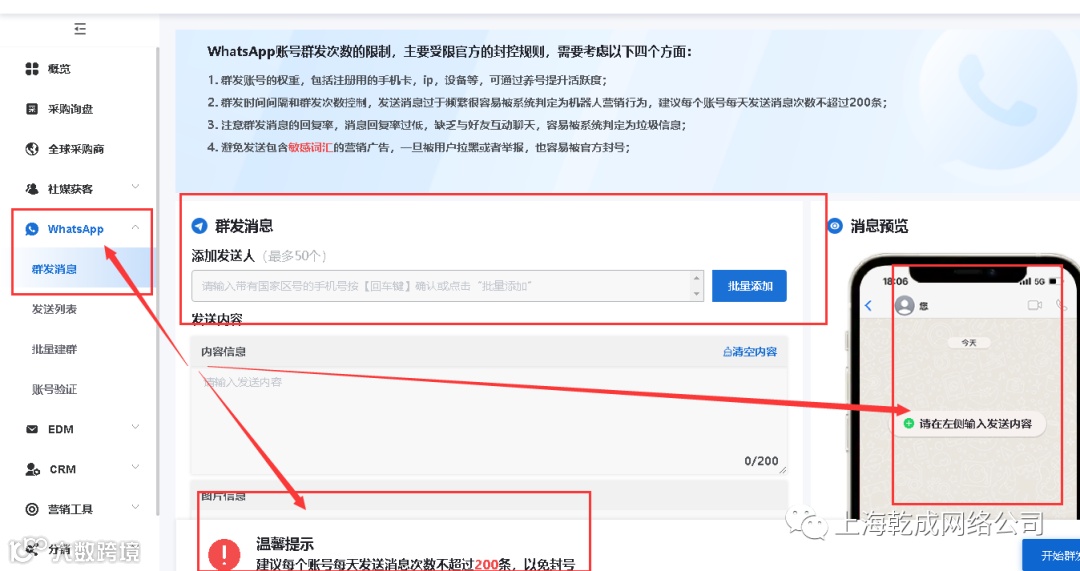Viewport: 1080px width, 571px height.
Task: Click the 内容信息 section header
Action: tap(488, 351)
